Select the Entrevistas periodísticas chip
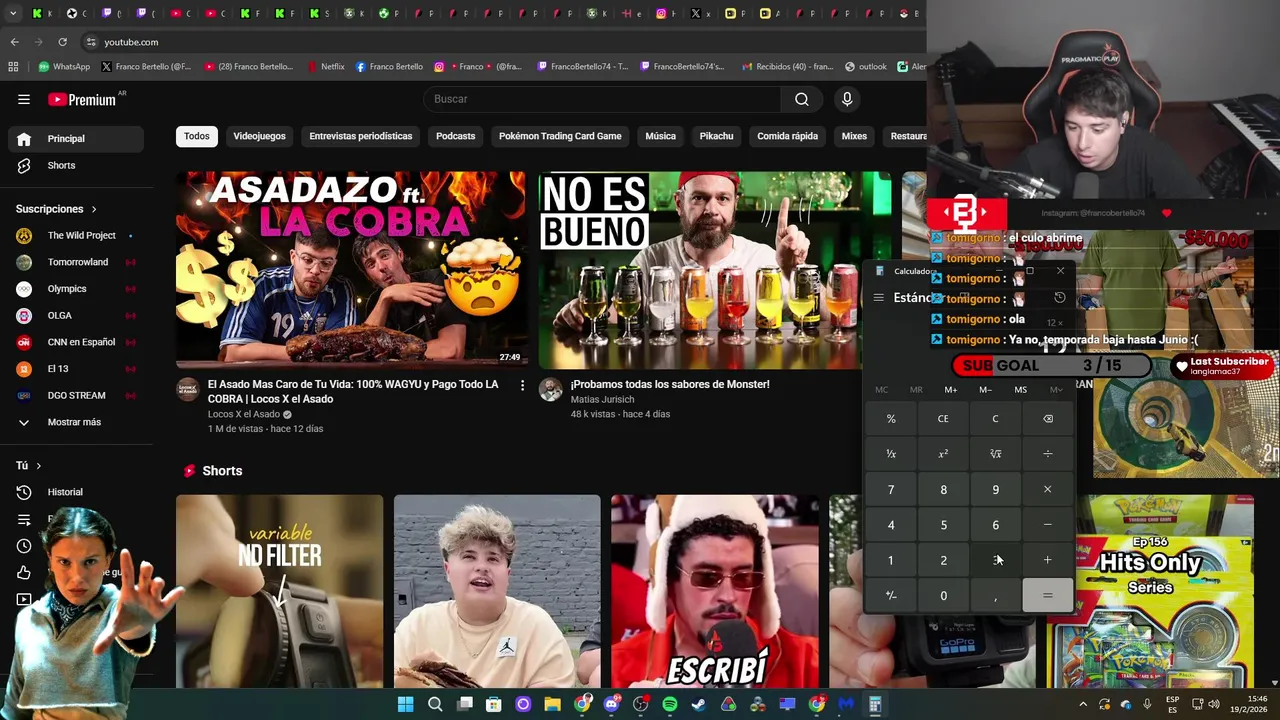The image size is (1280, 720). point(361,136)
